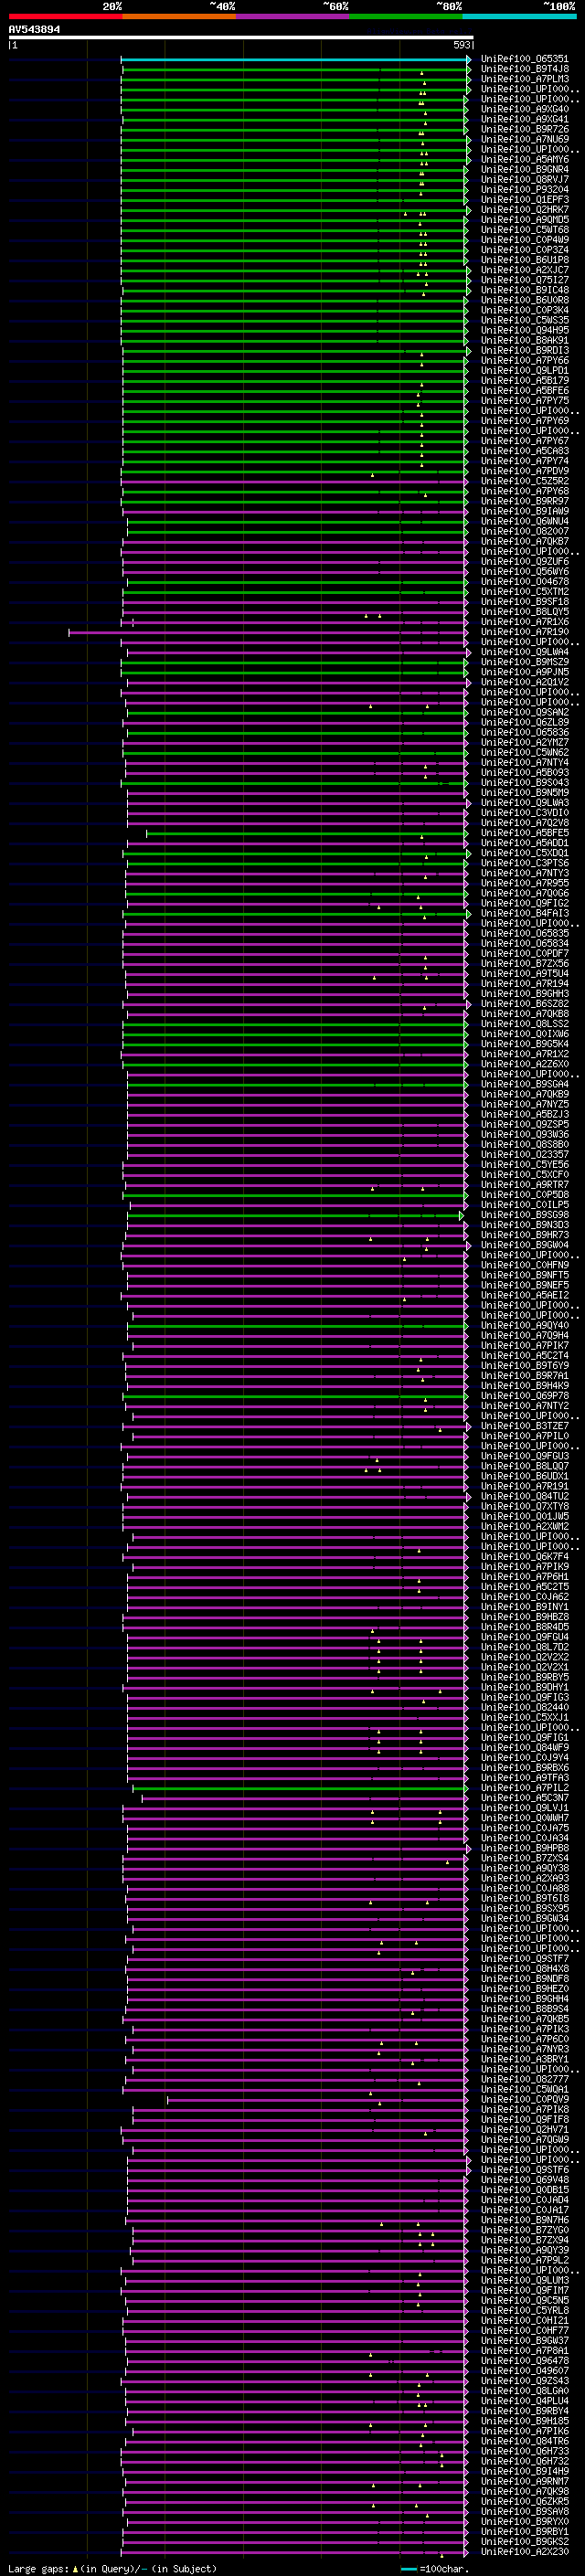The width and height of the screenshot is (585, 2576).
Task: Click the UniRef100_B9SG98 label
Action: (524, 1215)
